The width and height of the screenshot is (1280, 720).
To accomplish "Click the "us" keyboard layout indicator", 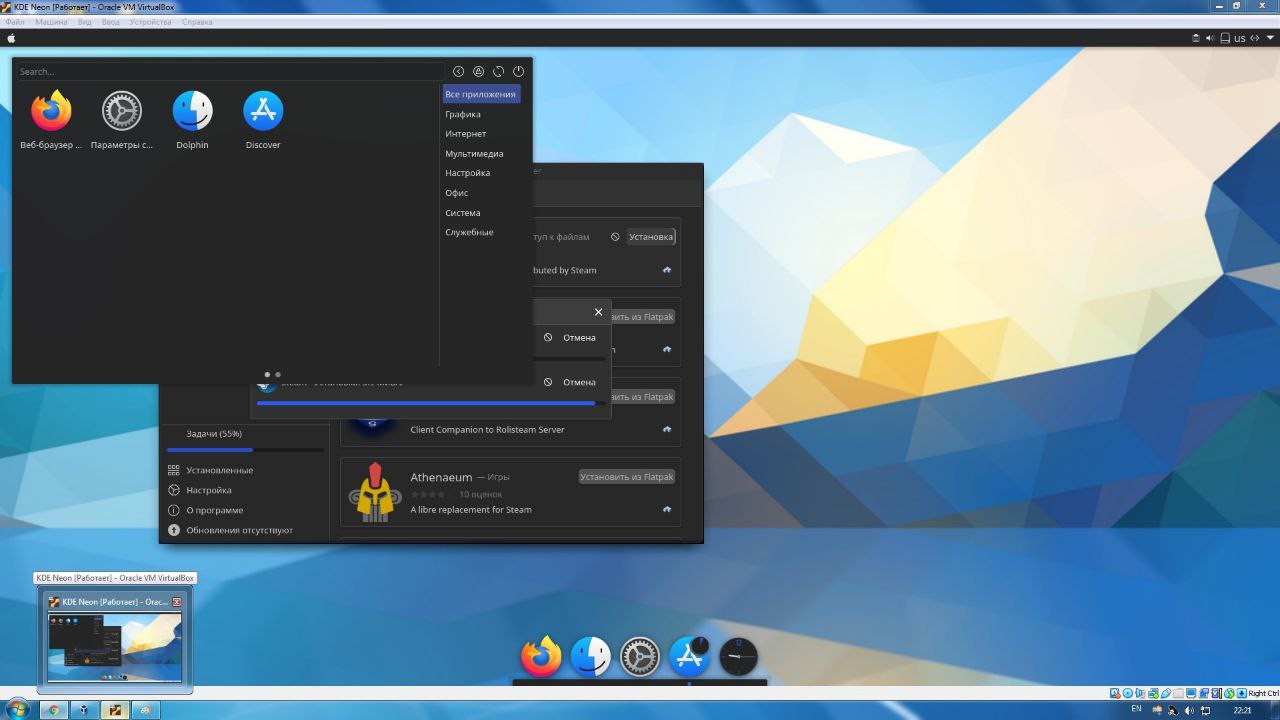I will [x=1240, y=38].
